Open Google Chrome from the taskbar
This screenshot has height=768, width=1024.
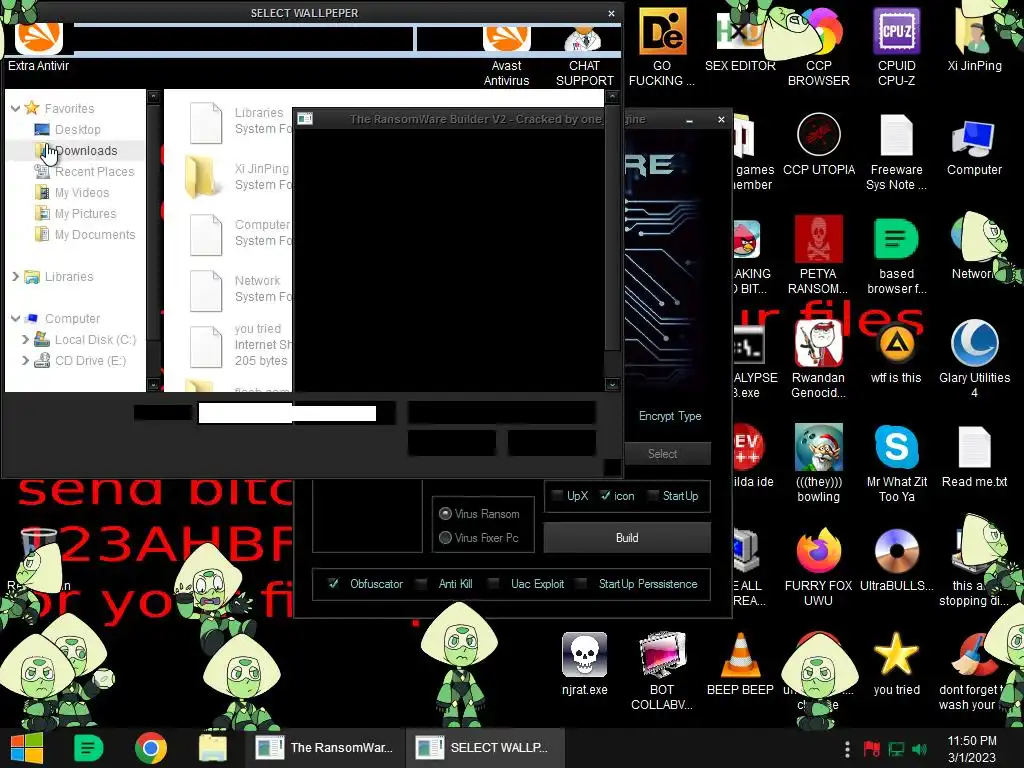pyautogui.click(x=151, y=748)
